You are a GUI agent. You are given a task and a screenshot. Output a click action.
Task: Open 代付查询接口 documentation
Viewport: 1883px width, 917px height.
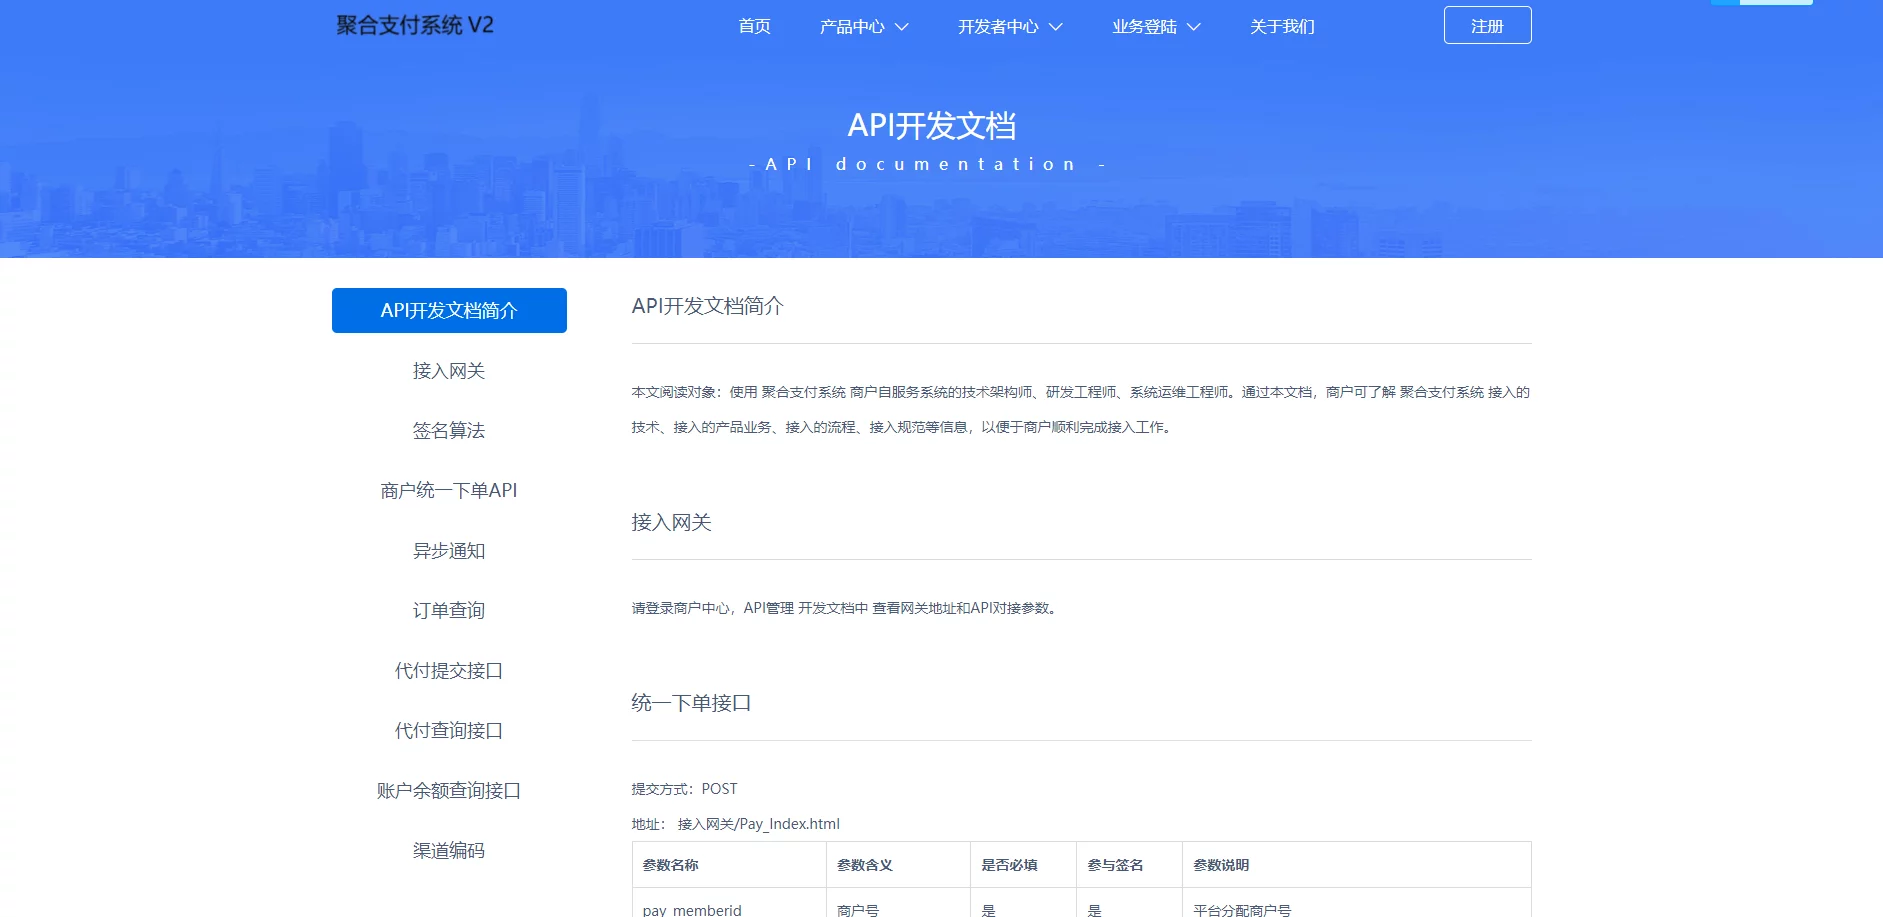pos(449,731)
